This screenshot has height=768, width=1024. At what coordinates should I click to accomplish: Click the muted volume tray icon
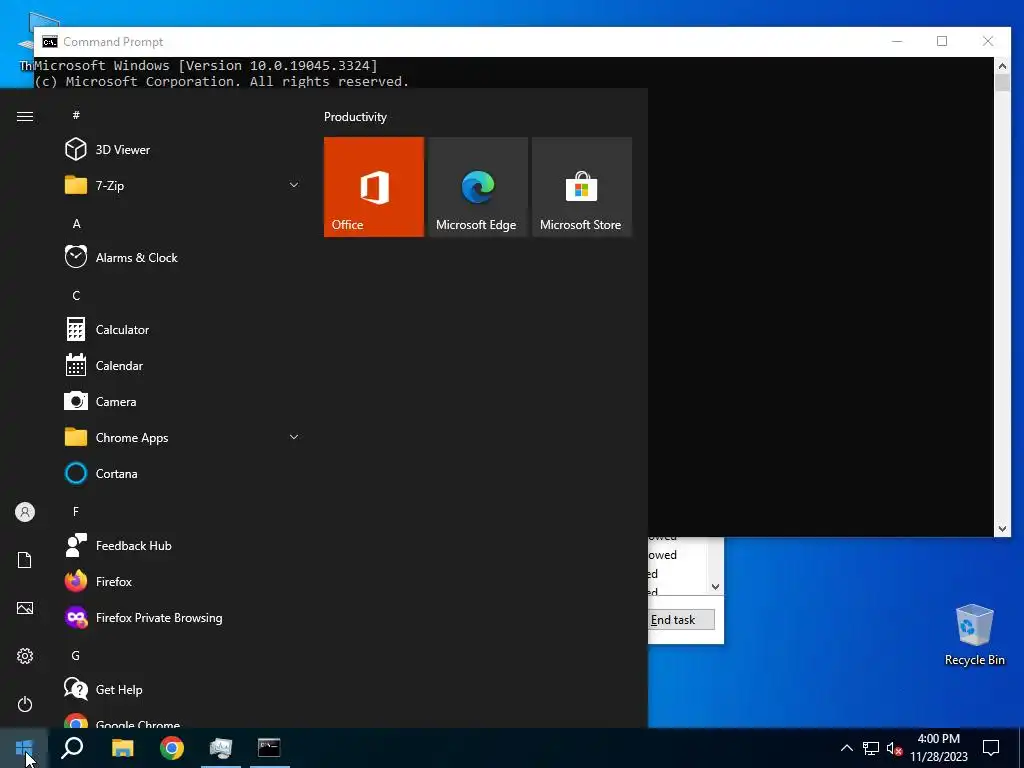894,748
